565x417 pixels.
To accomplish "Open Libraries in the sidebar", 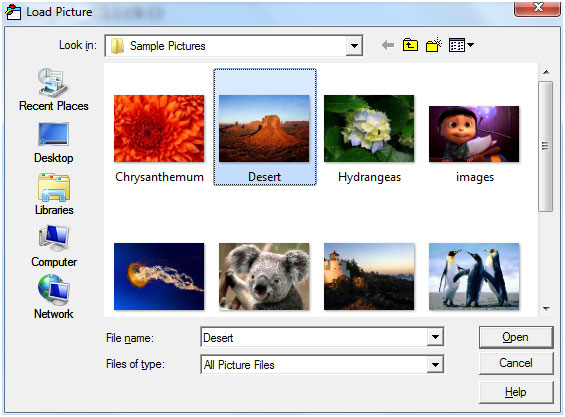I will [x=54, y=194].
